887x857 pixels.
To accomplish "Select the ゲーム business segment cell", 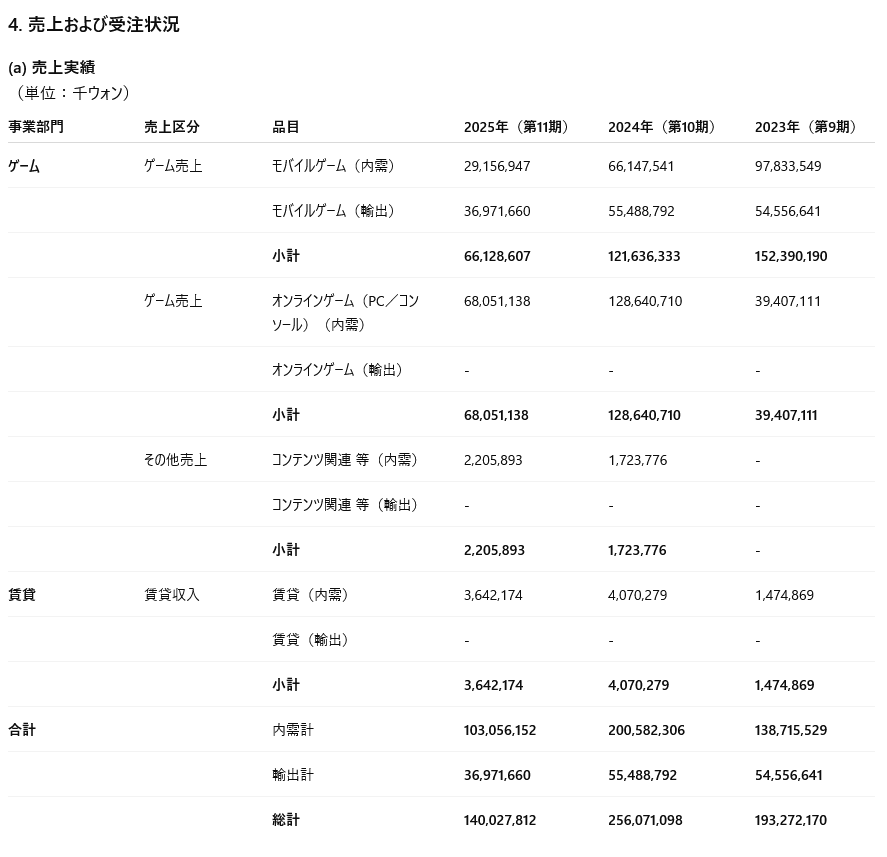I will point(24,166).
